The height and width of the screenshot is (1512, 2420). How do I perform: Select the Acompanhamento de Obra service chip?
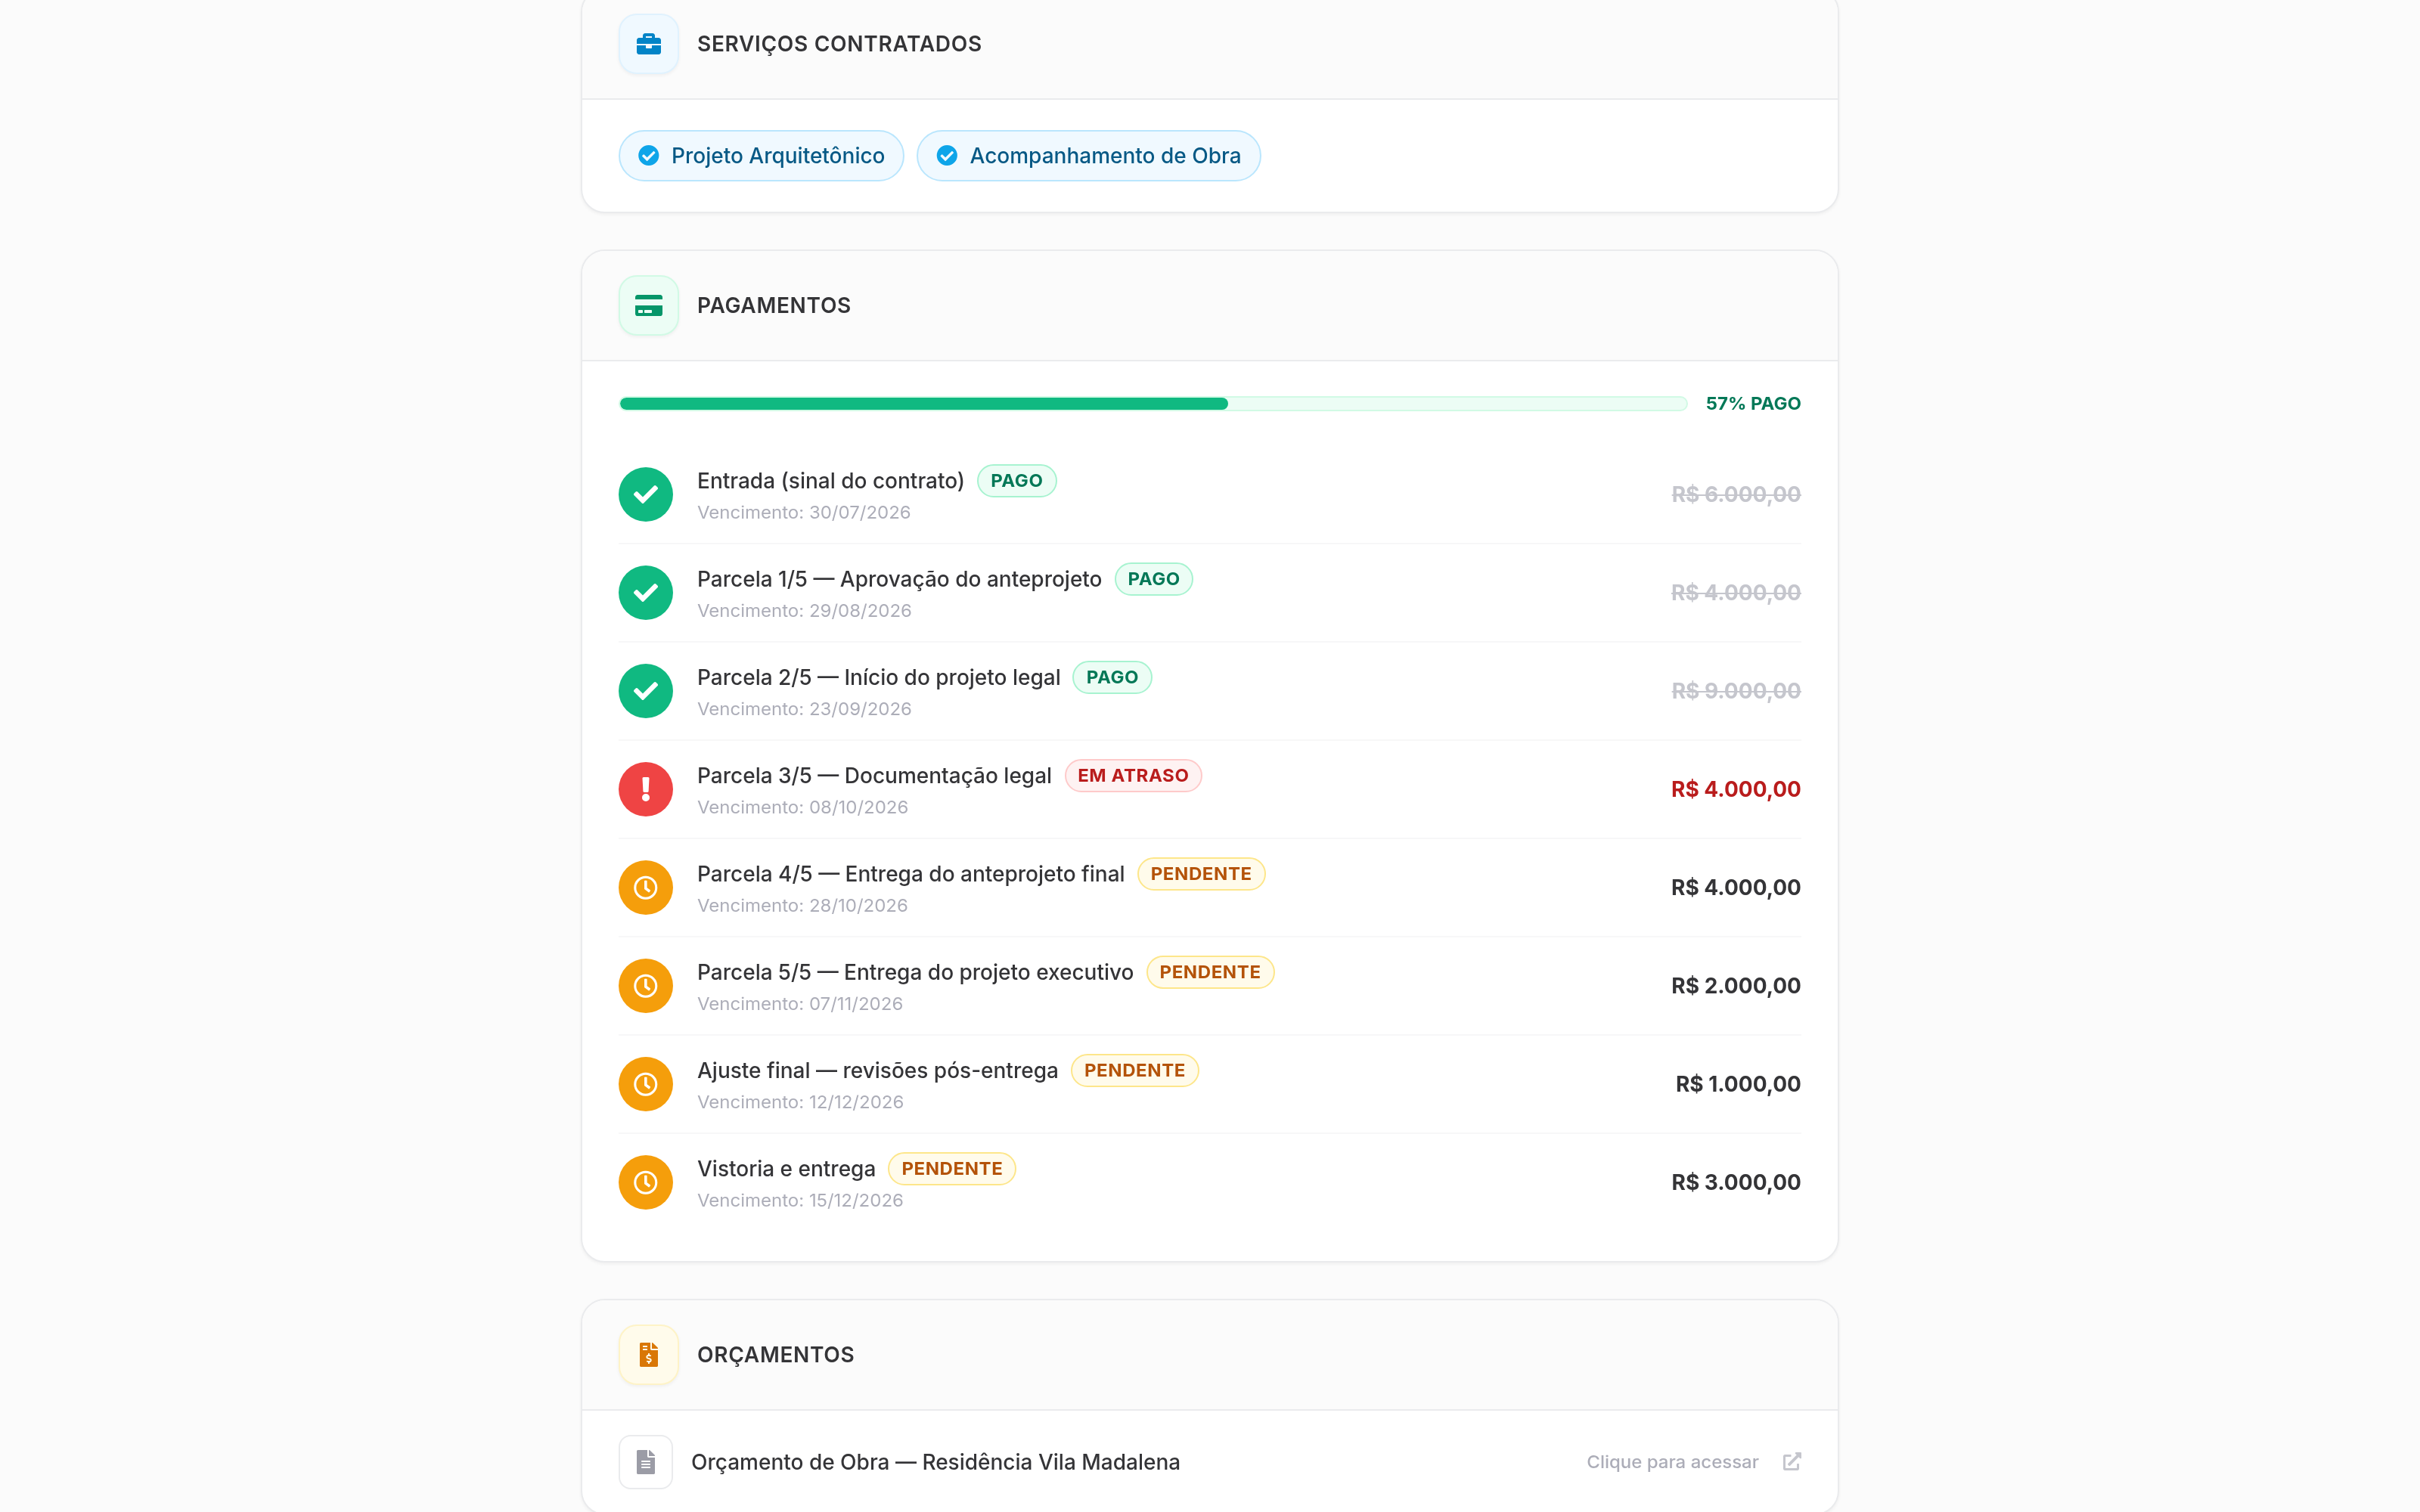(1088, 156)
